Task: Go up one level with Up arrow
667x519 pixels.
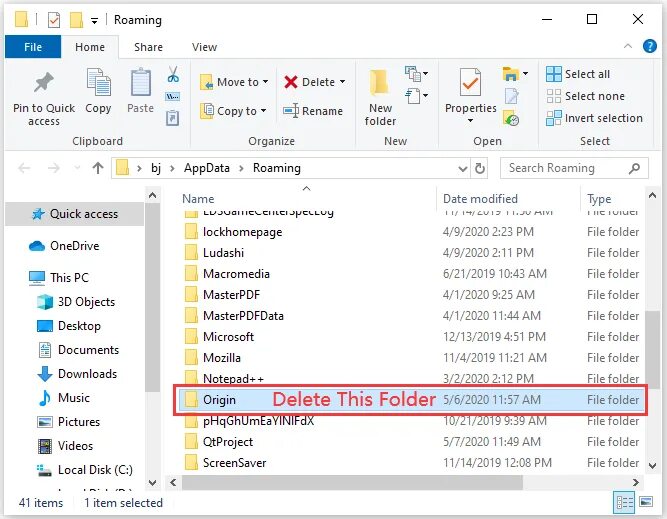Action: [x=98, y=168]
